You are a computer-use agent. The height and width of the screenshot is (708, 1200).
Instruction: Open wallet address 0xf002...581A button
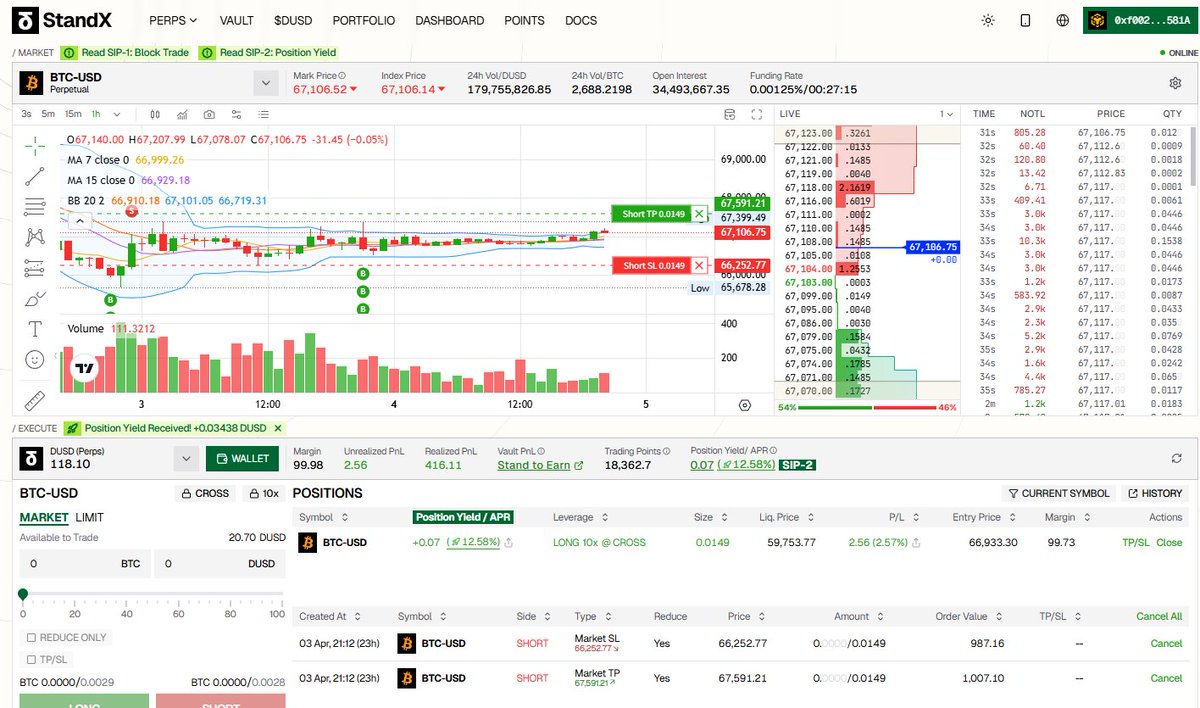point(1139,20)
